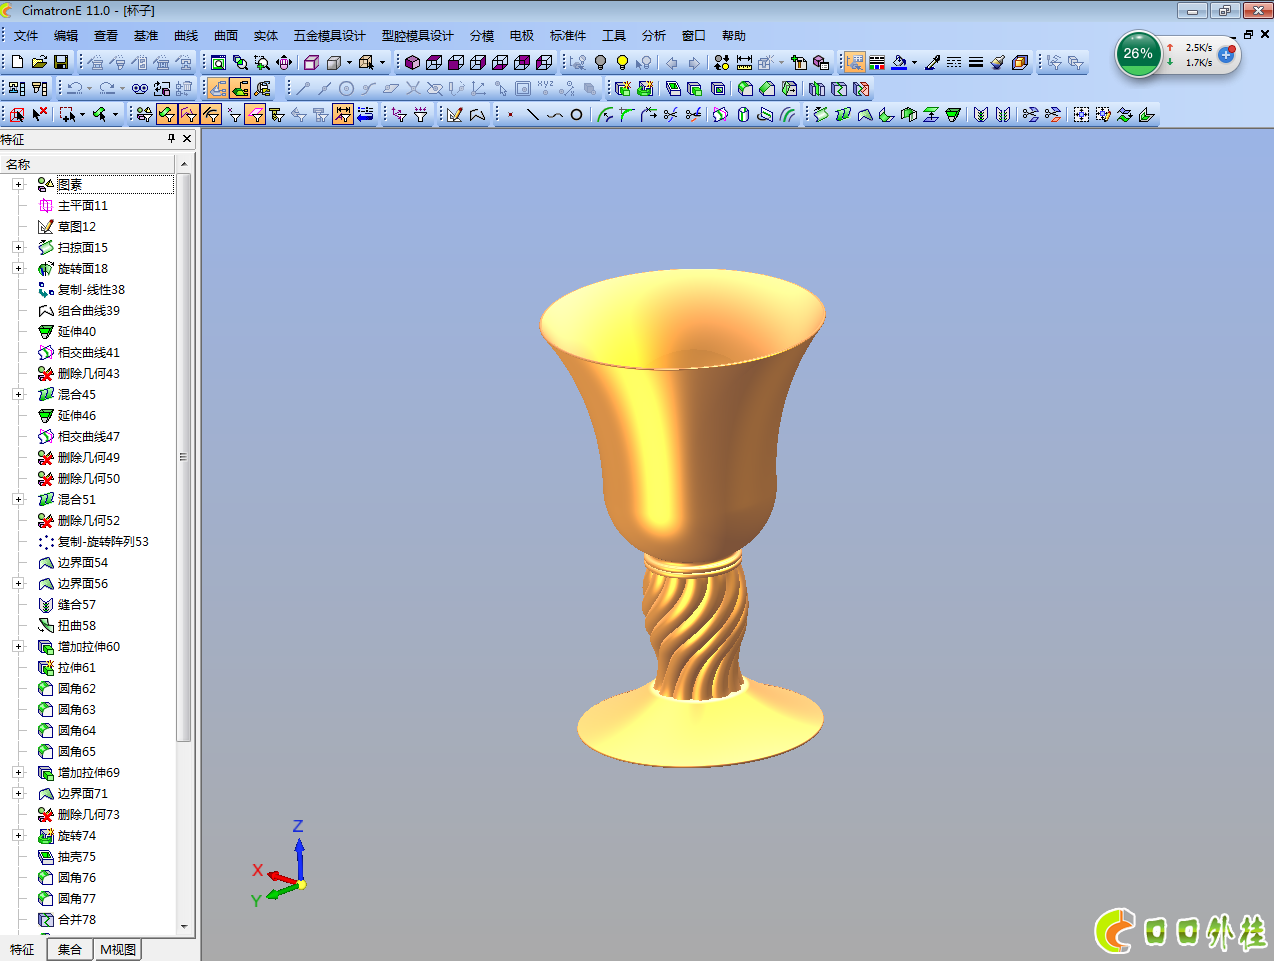
Task: Save the file with the floppy disk icon
Action: (62, 62)
